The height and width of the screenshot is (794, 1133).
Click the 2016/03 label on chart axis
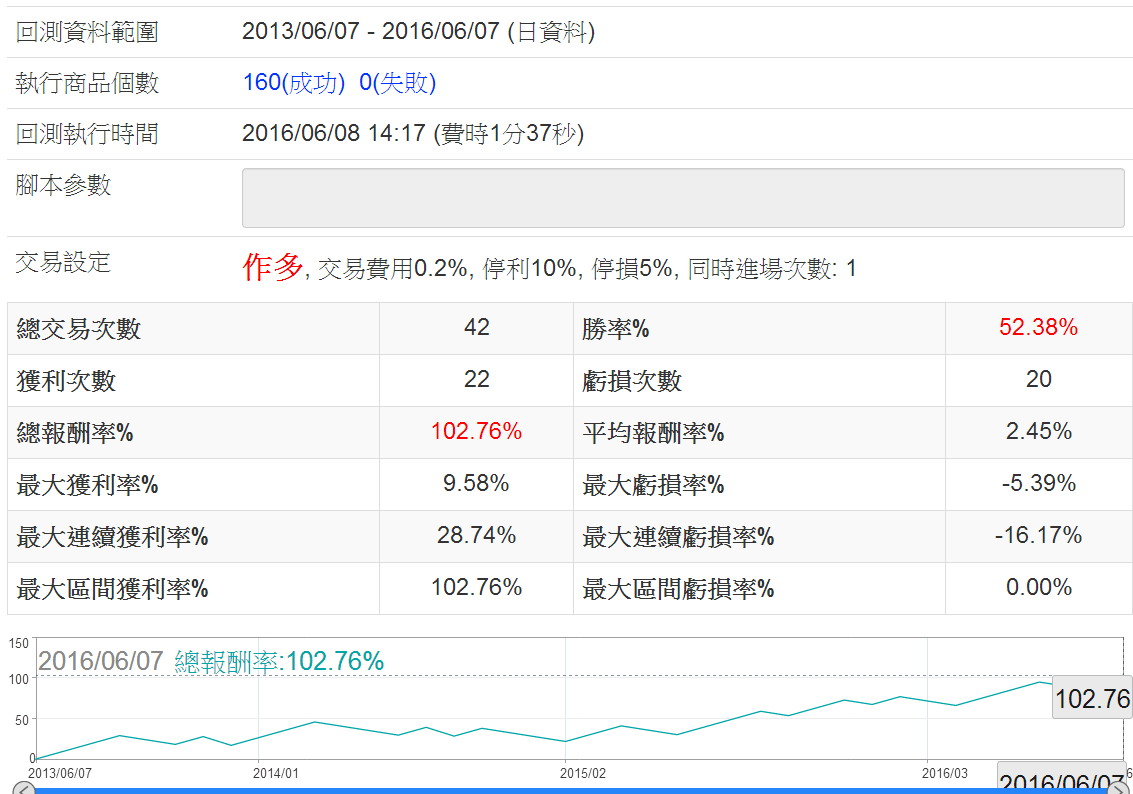pos(944,773)
